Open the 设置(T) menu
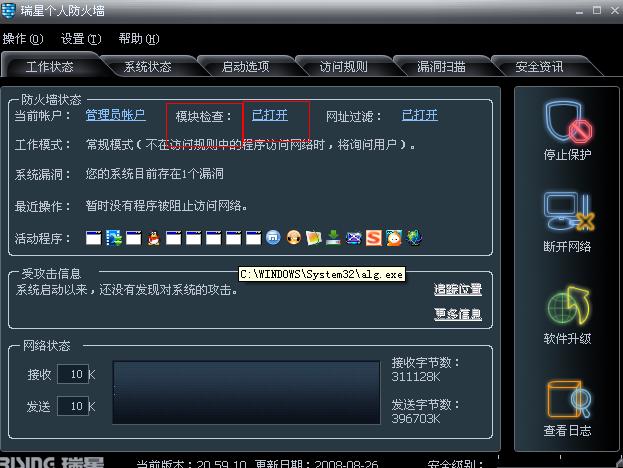Screen dimensions: 623x468 81,39
